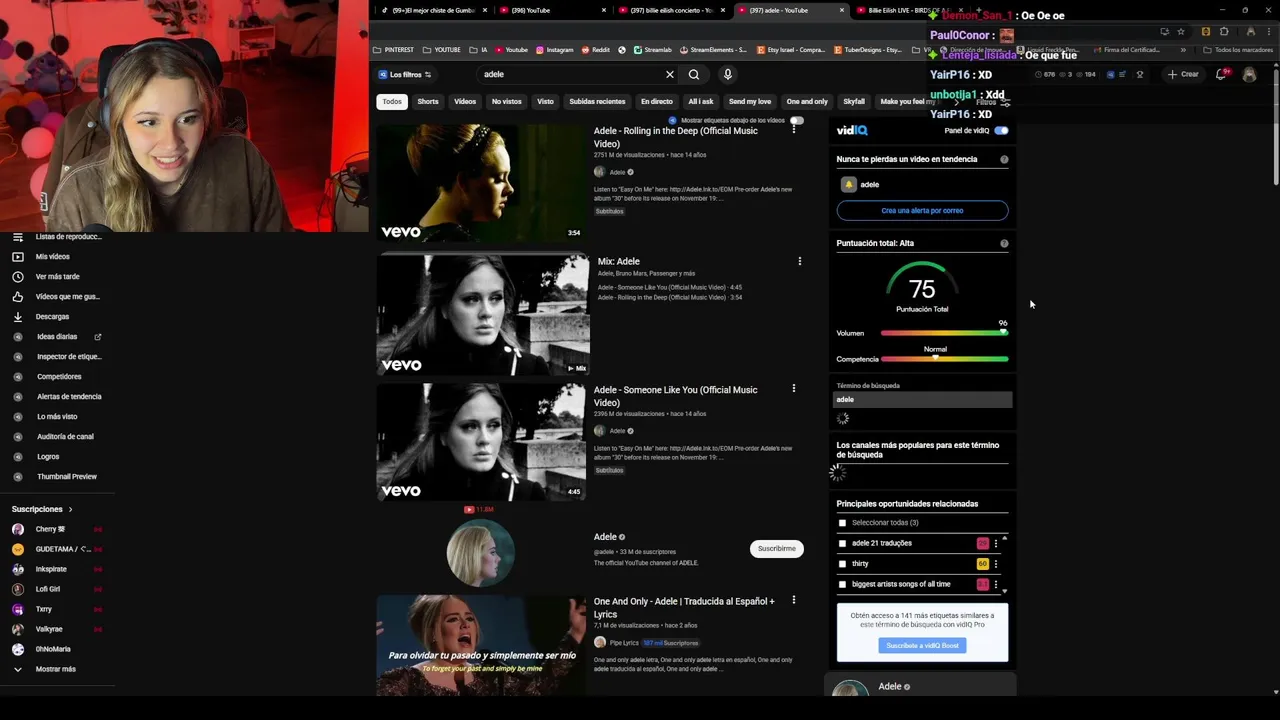Open options for One And Only video
The height and width of the screenshot is (720, 1280).
click(x=794, y=600)
